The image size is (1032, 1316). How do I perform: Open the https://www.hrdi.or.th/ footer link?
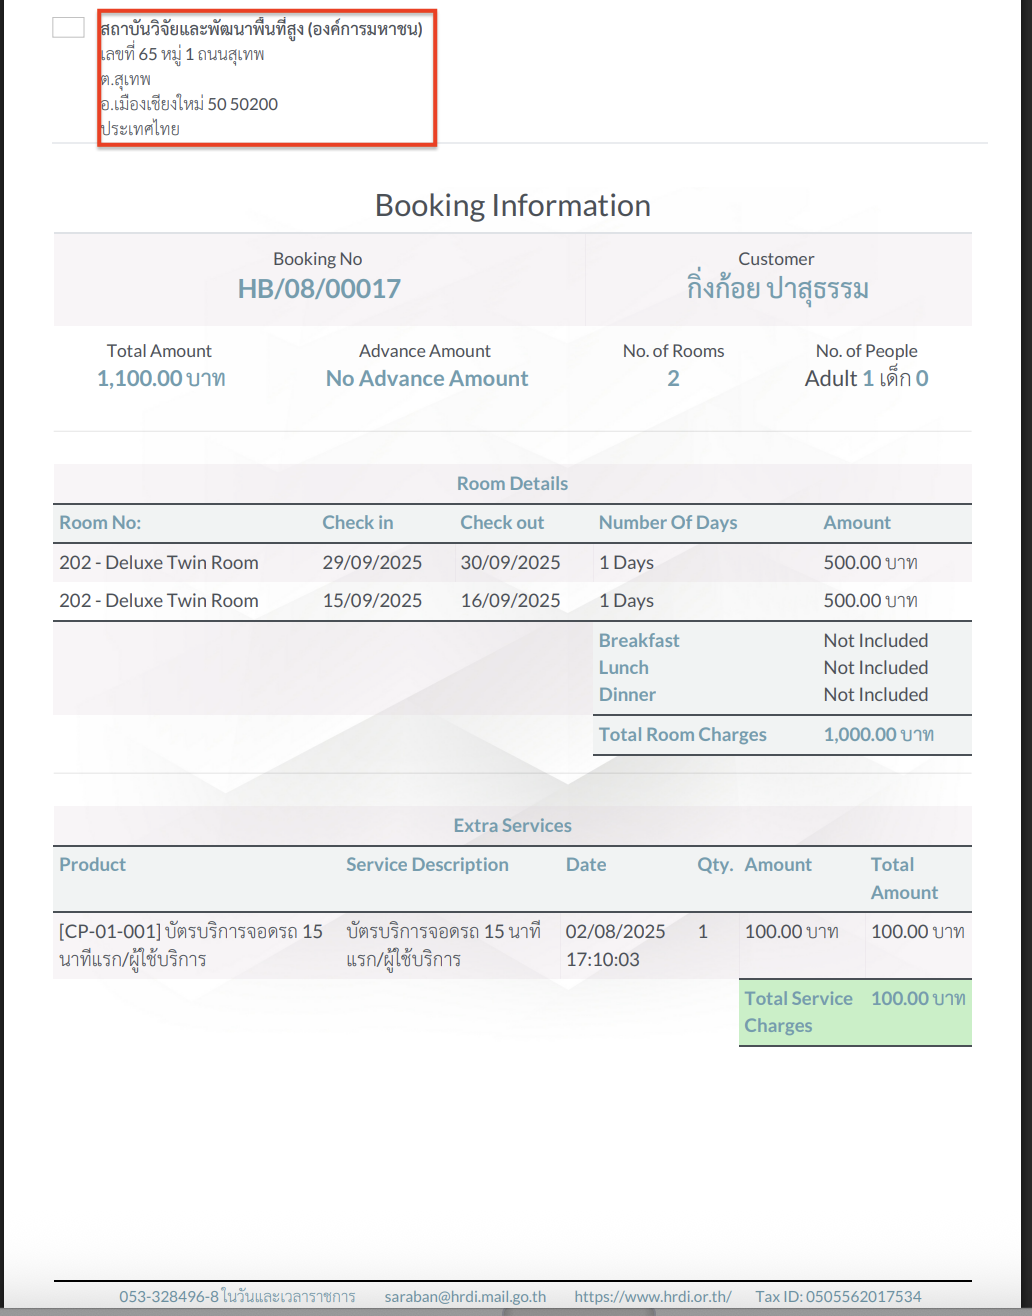[x=652, y=1296]
